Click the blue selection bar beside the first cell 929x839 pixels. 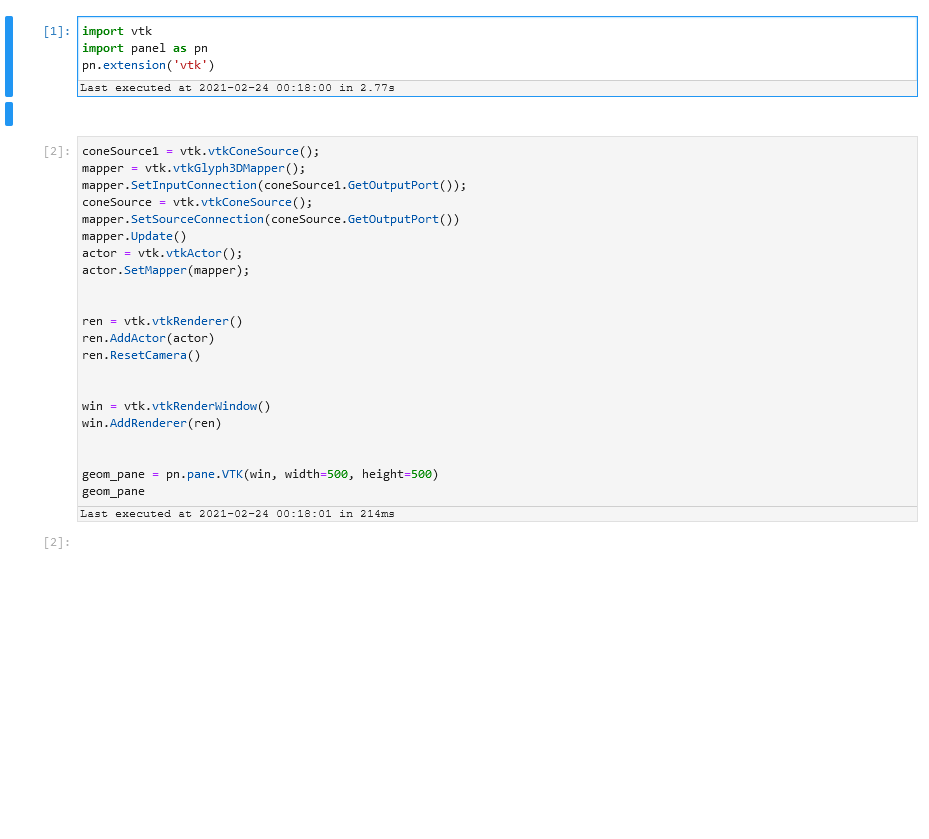[x=8, y=55]
